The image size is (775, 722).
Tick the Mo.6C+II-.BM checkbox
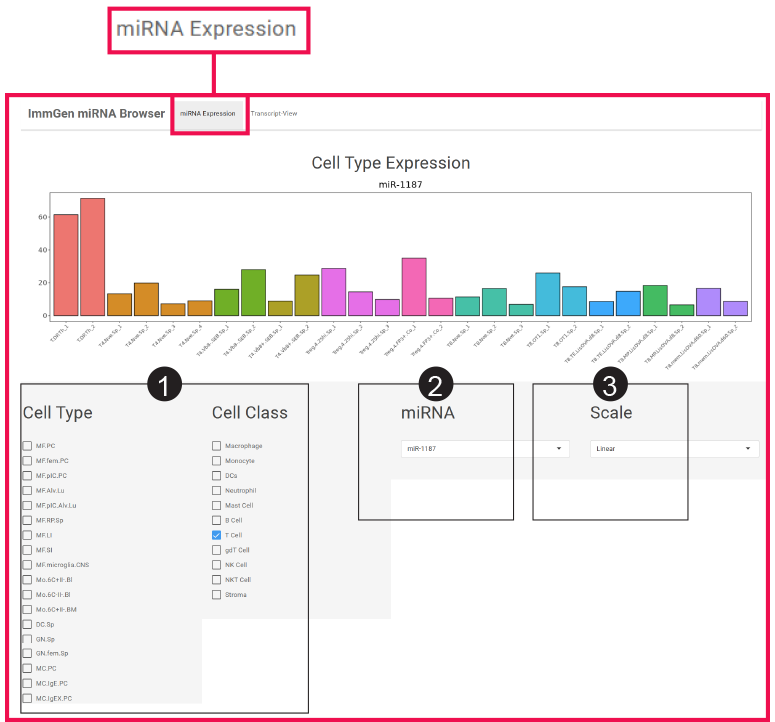(27, 609)
